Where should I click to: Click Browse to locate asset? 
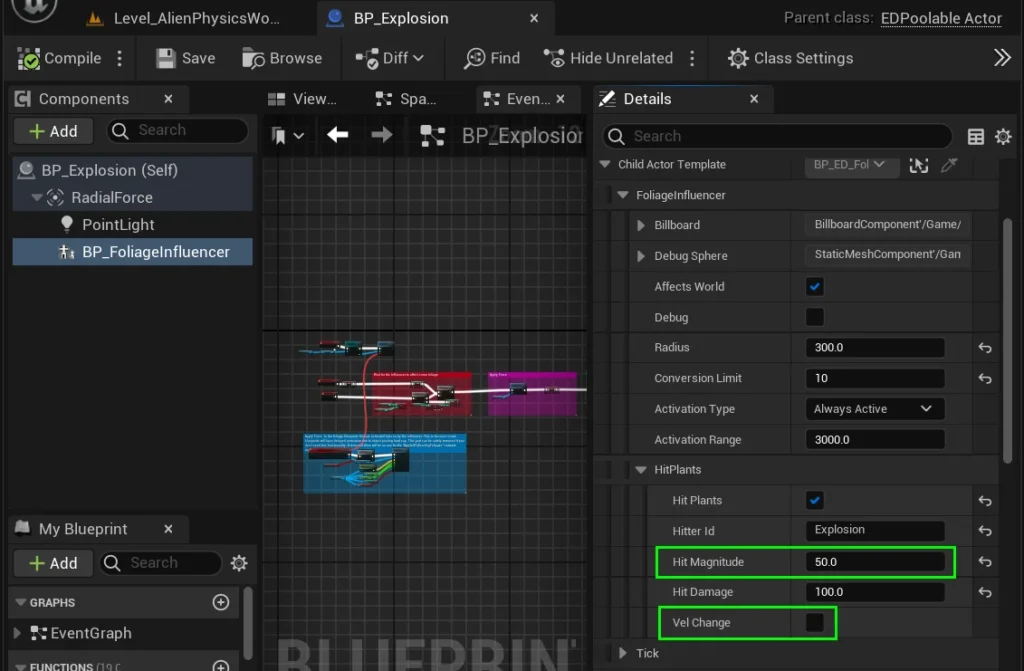(283, 58)
